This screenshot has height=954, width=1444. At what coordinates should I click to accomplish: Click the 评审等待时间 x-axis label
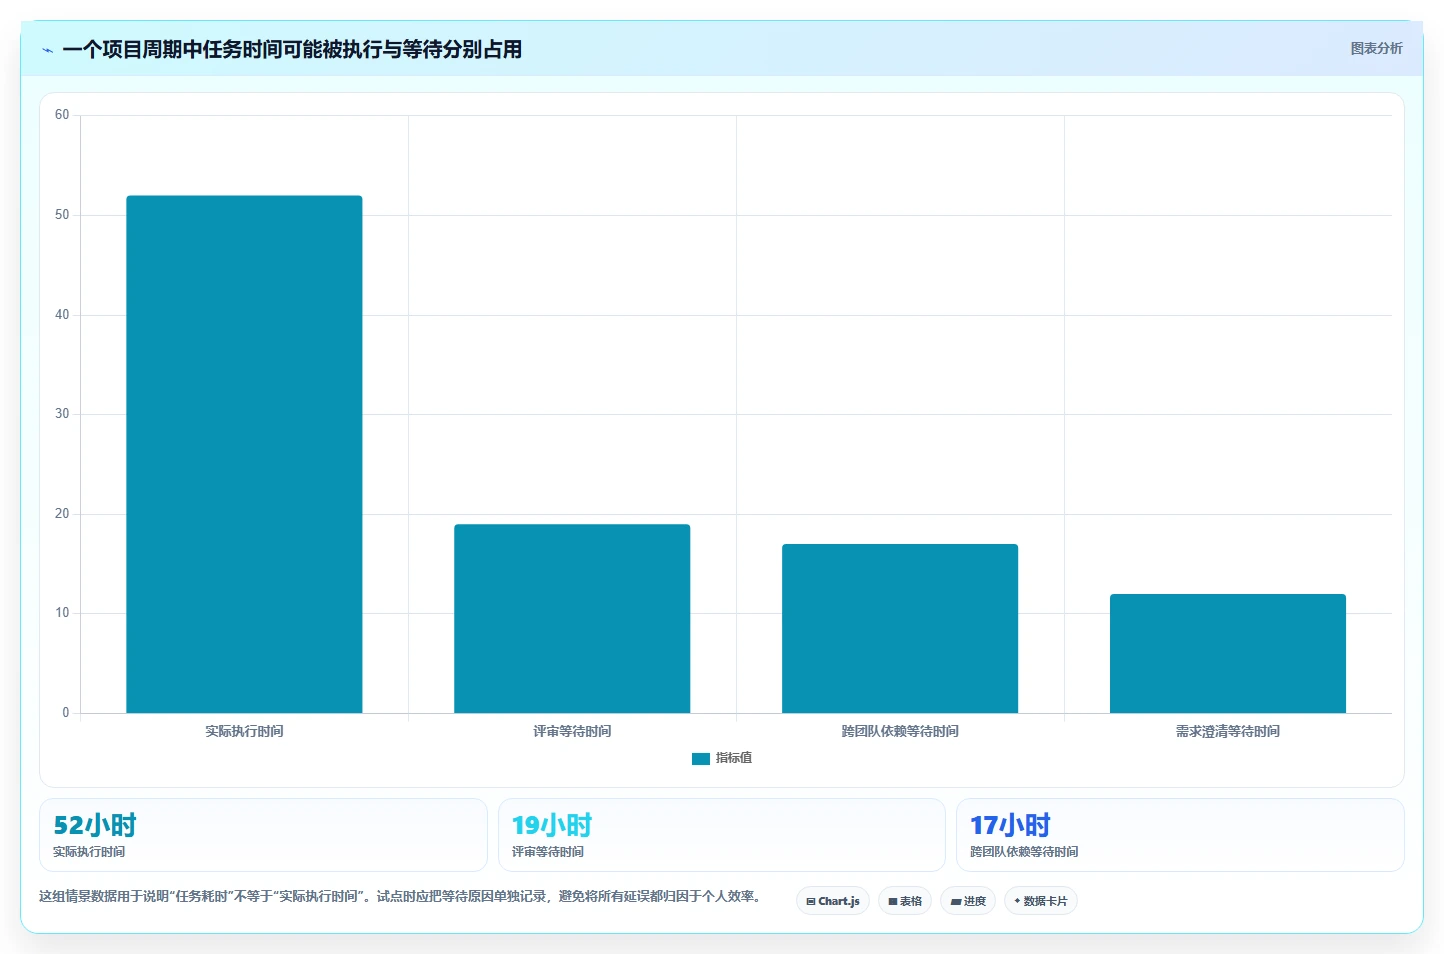pos(572,731)
